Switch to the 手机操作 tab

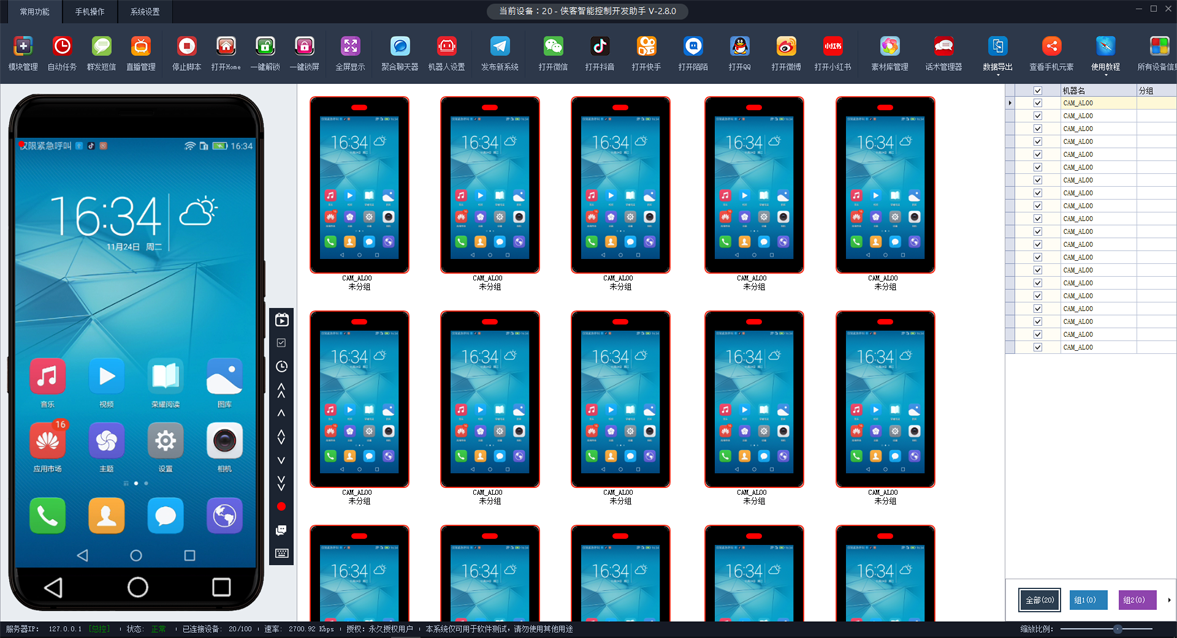90,12
